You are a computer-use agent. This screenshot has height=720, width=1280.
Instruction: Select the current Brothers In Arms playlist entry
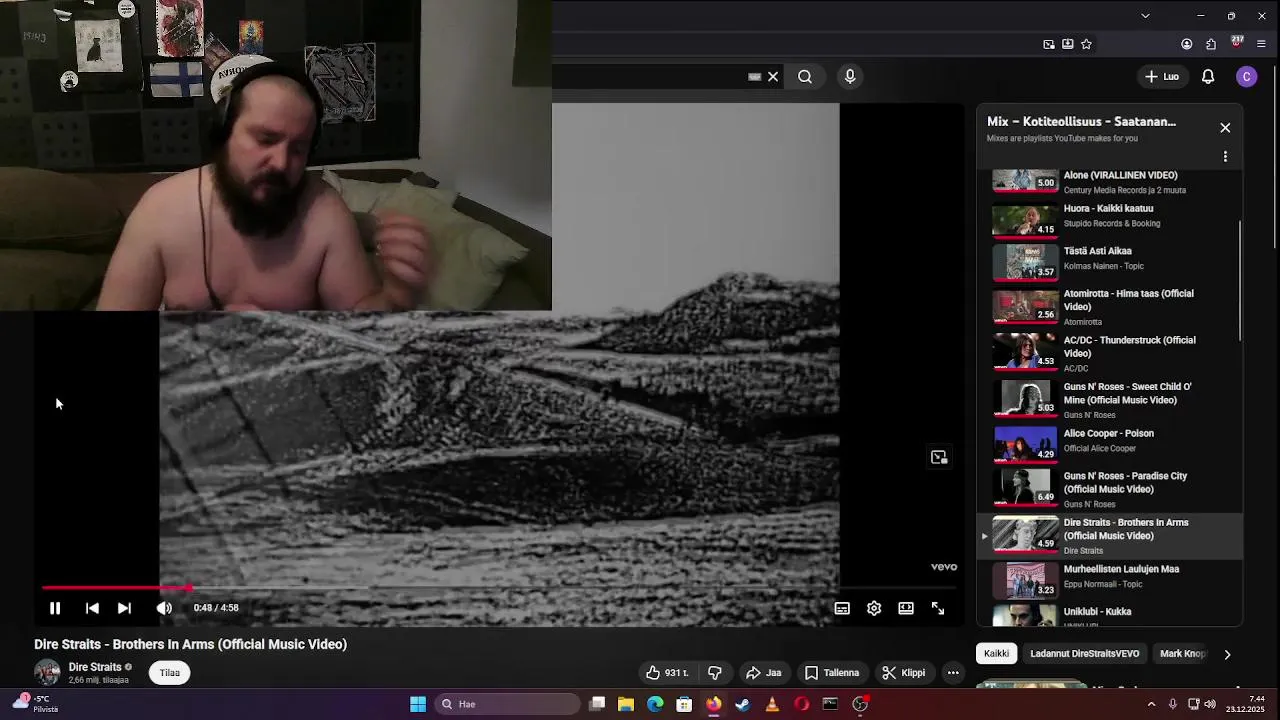point(1110,536)
